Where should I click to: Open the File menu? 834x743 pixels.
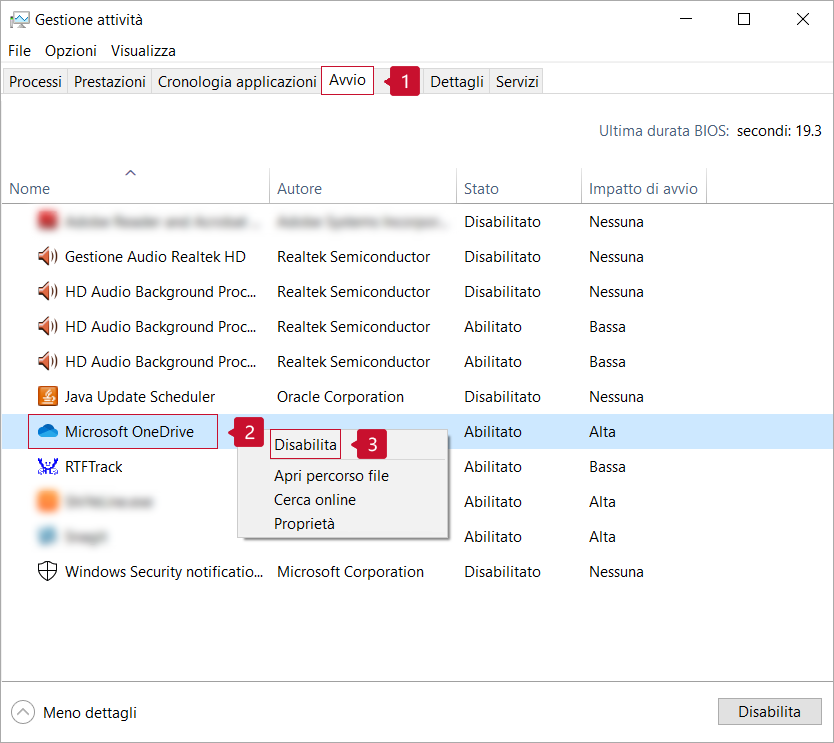point(19,51)
